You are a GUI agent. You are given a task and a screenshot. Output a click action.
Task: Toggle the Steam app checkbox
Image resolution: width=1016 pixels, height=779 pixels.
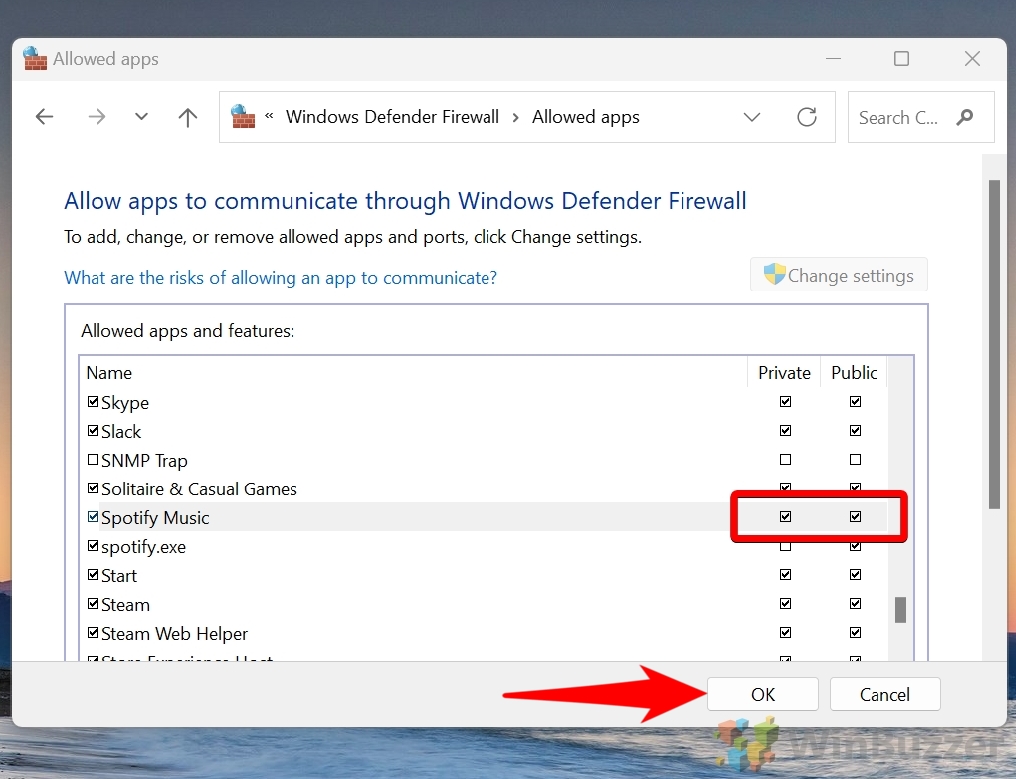coord(93,604)
